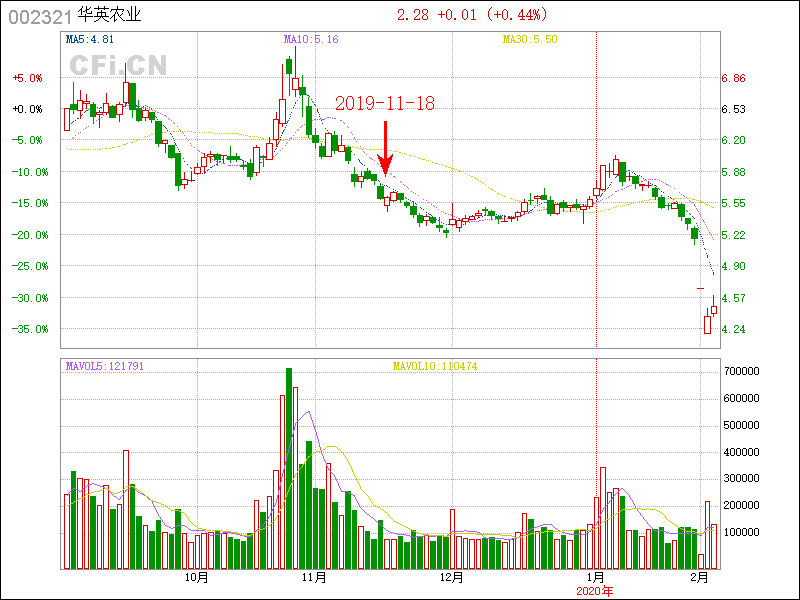Click the 700000 volume axis label
Viewport: 800px width, 600px height.
pos(743,371)
